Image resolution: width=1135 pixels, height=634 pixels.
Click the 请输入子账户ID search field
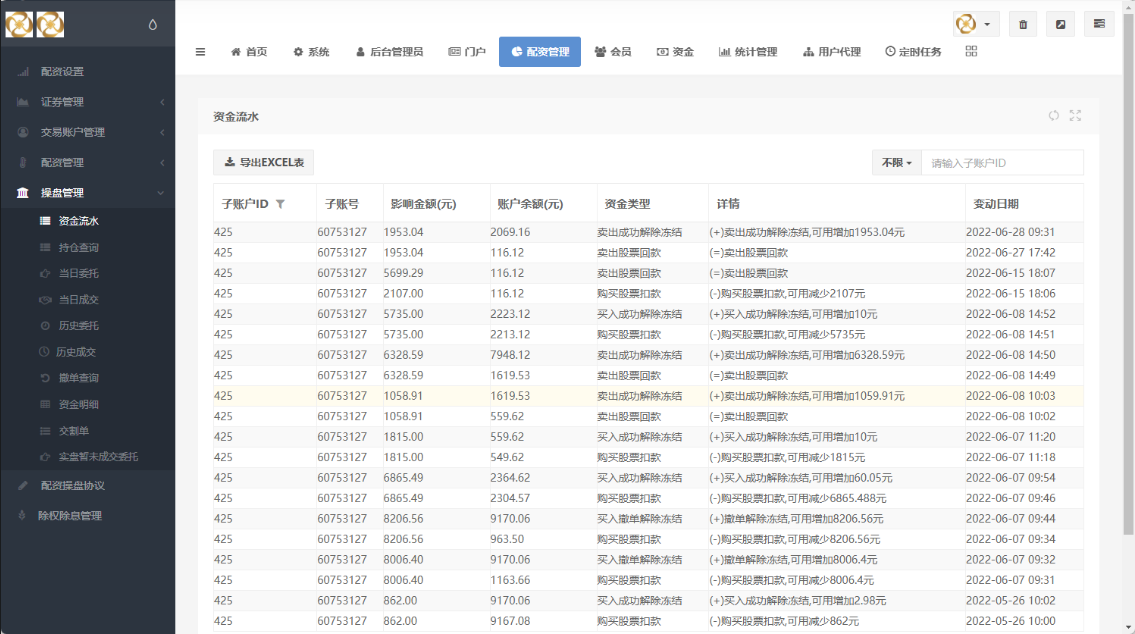point(1002,163)
